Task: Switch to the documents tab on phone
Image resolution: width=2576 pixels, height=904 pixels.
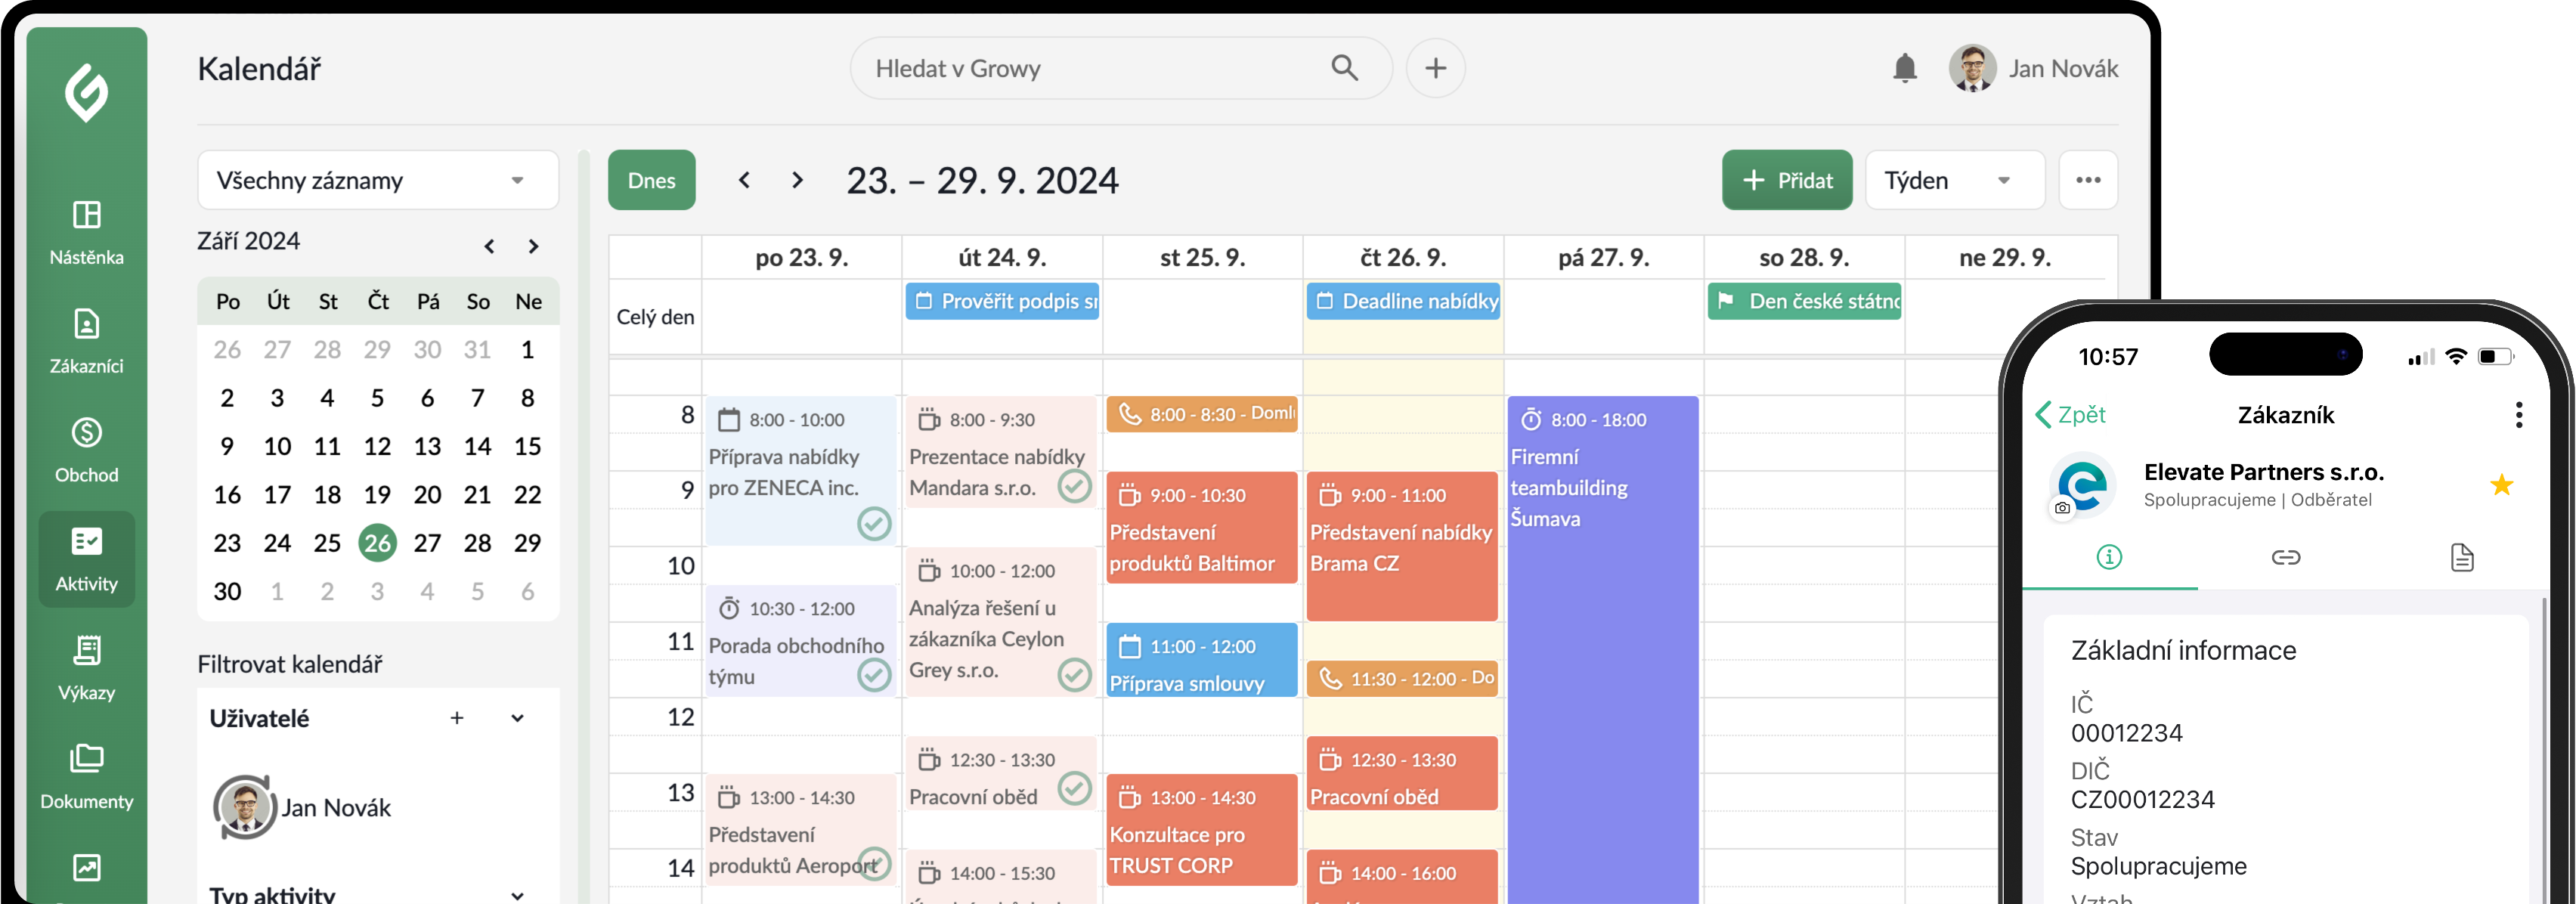Action: click(2462, 557)
